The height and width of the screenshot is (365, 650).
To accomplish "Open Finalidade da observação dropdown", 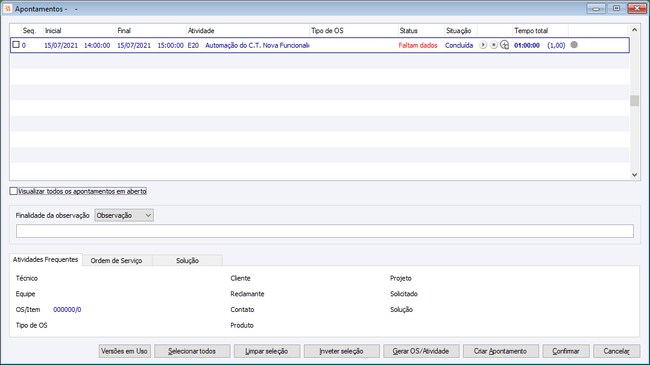I will tap(124, 215).
